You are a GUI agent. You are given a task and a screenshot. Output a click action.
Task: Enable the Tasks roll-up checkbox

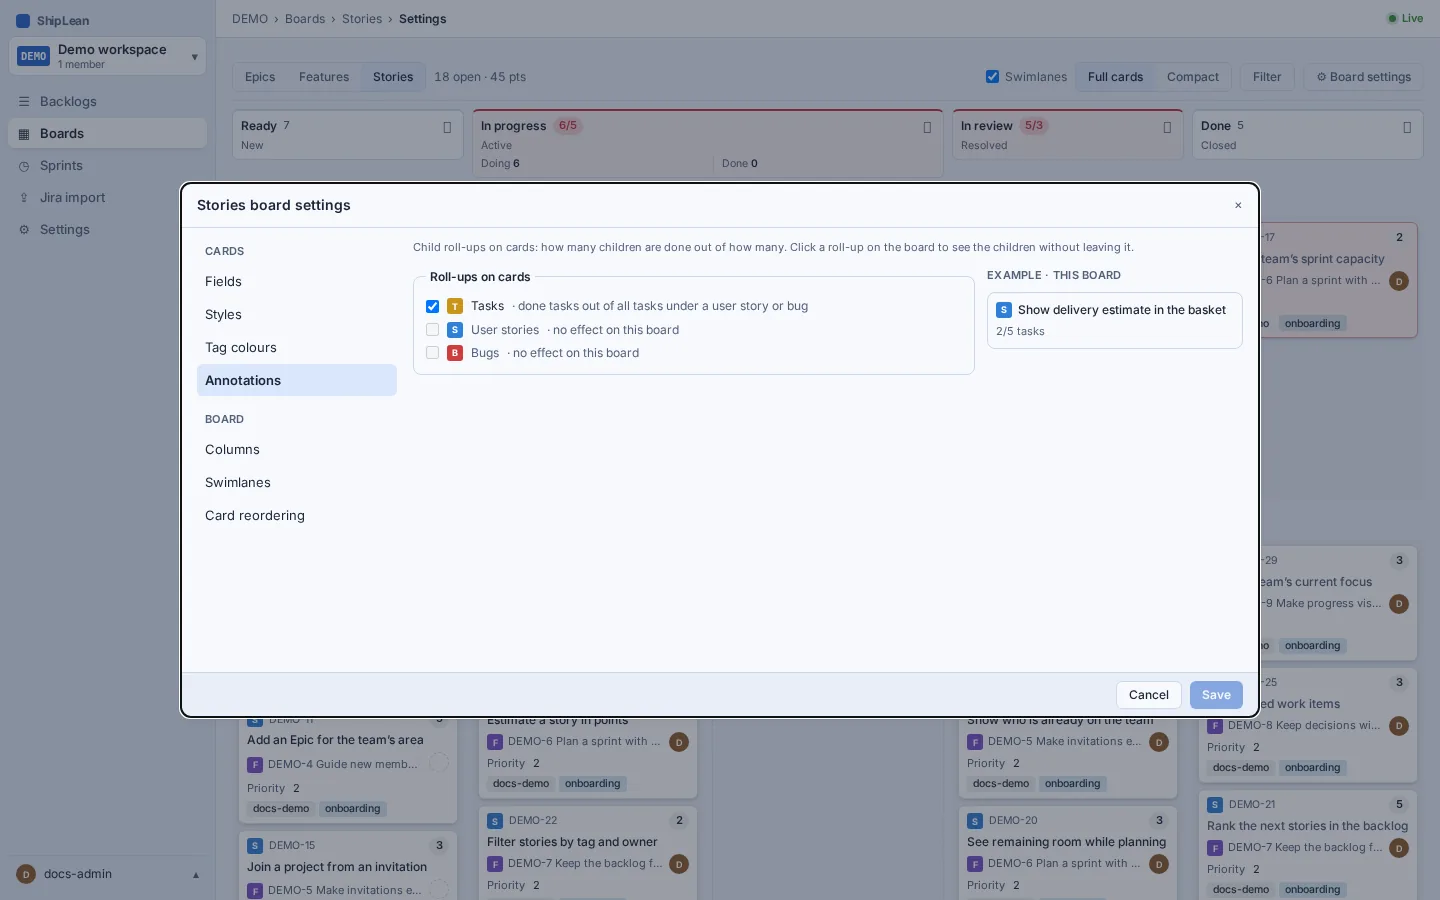click(x=432, y=306)
